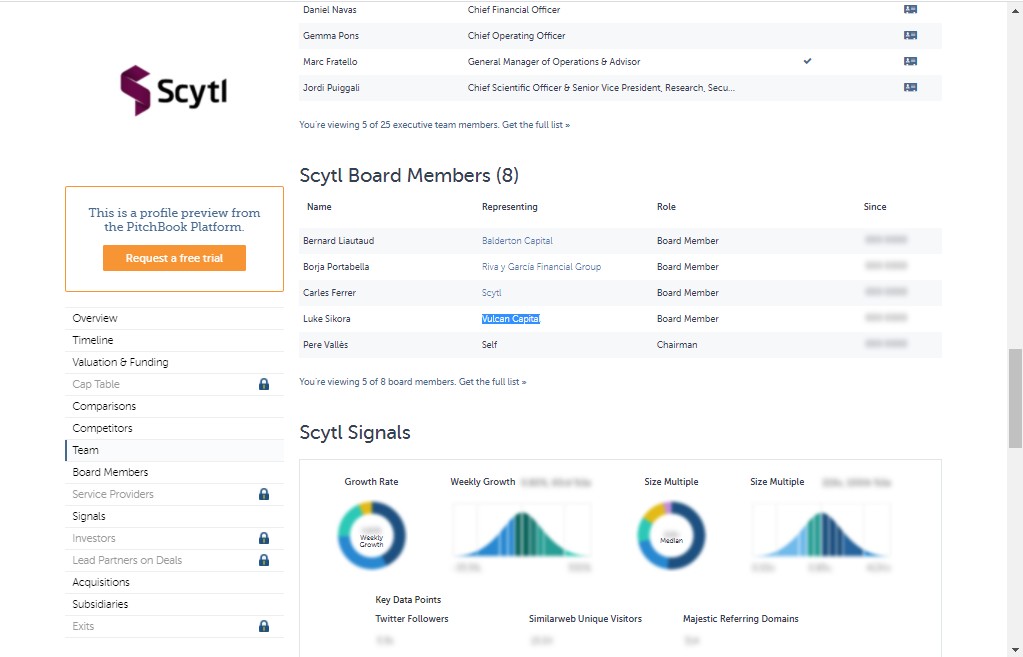Click the scrollbar down arrow
The height and width of the screenshot is (657, 1023).
pos(1015,650)
